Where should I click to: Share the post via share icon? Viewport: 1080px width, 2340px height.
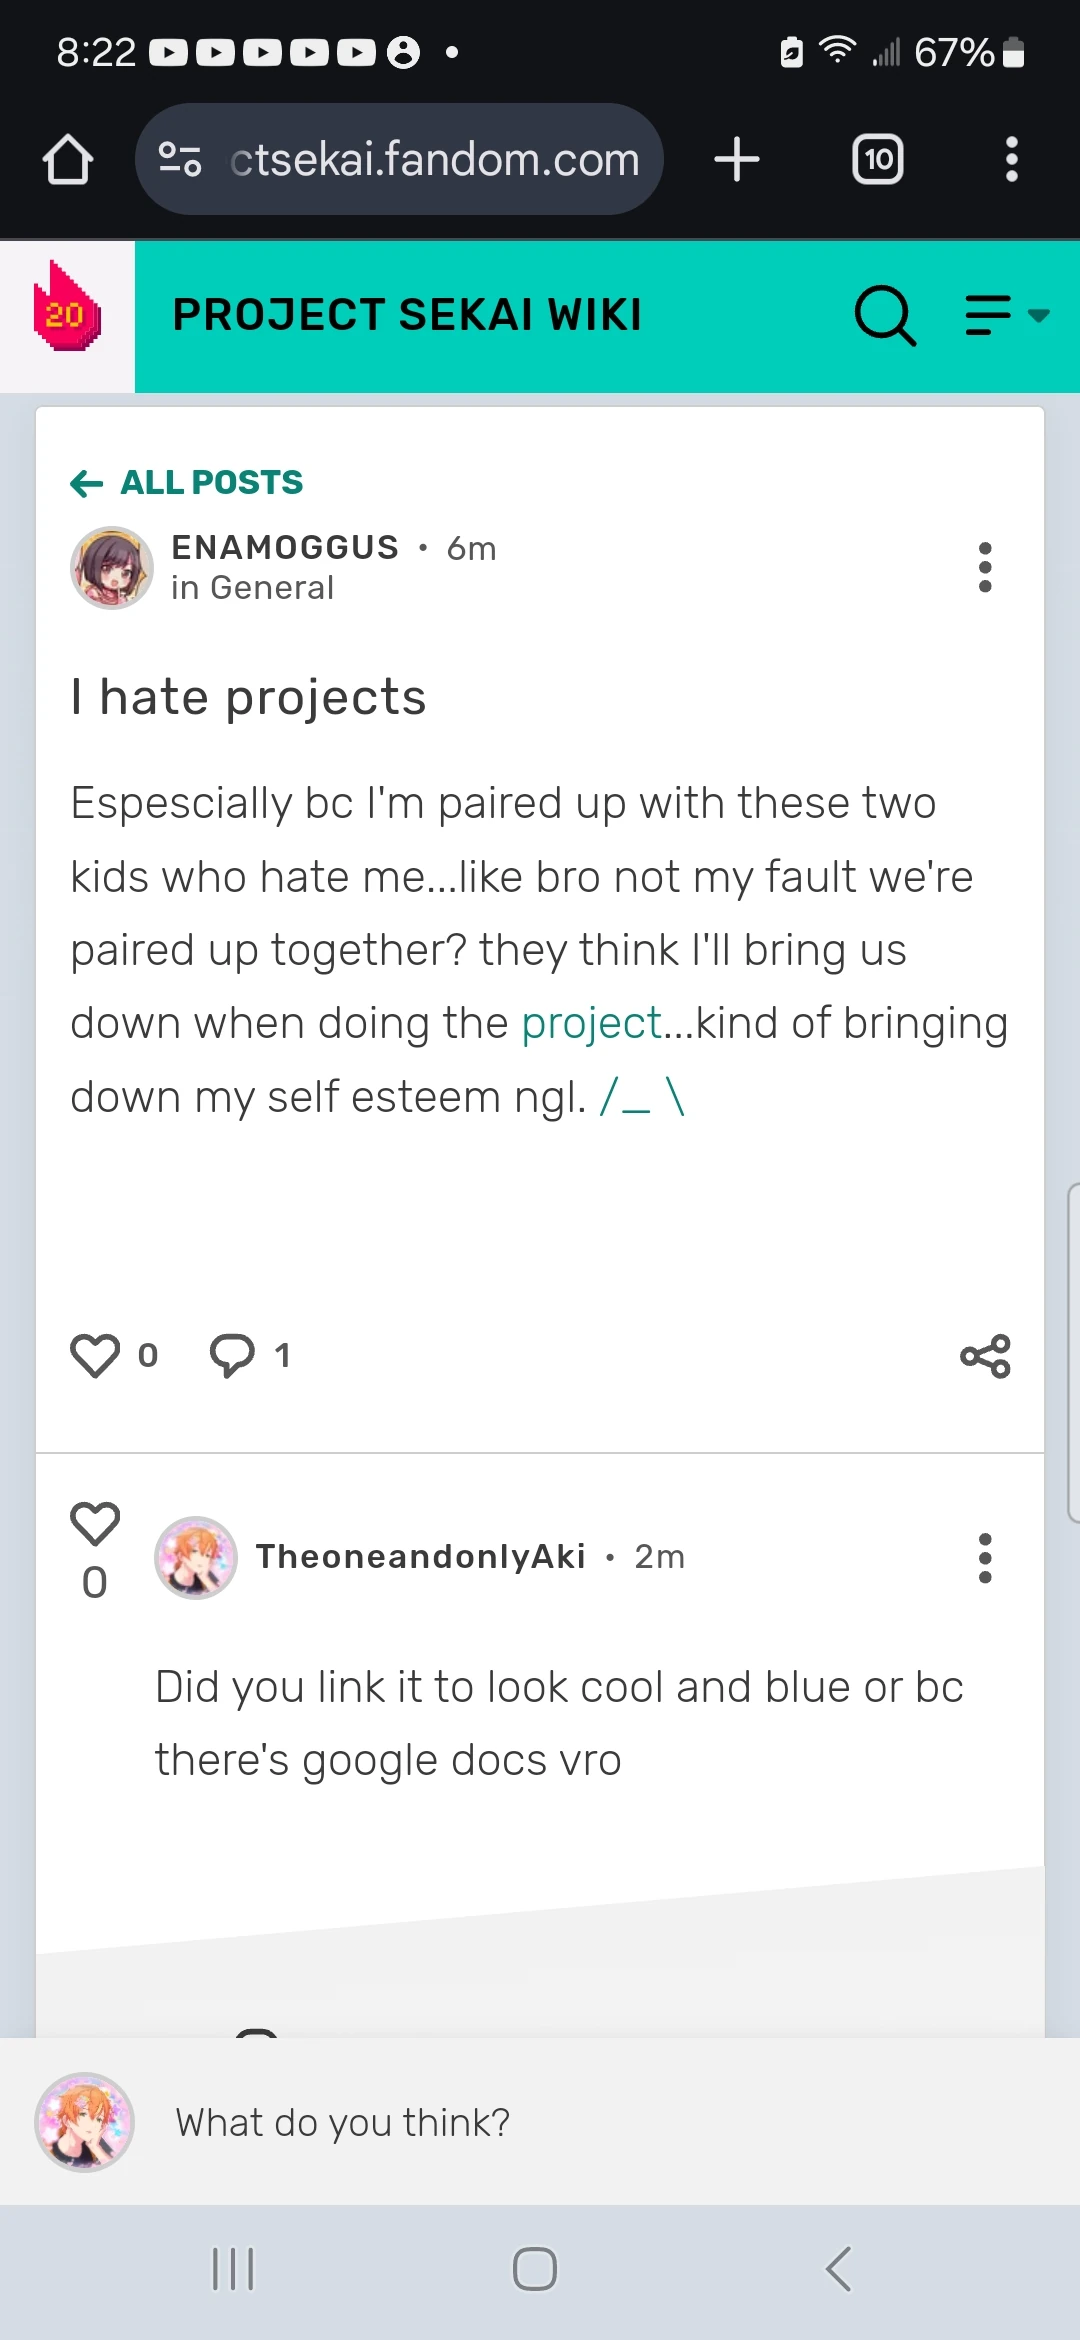point(985,1356)
